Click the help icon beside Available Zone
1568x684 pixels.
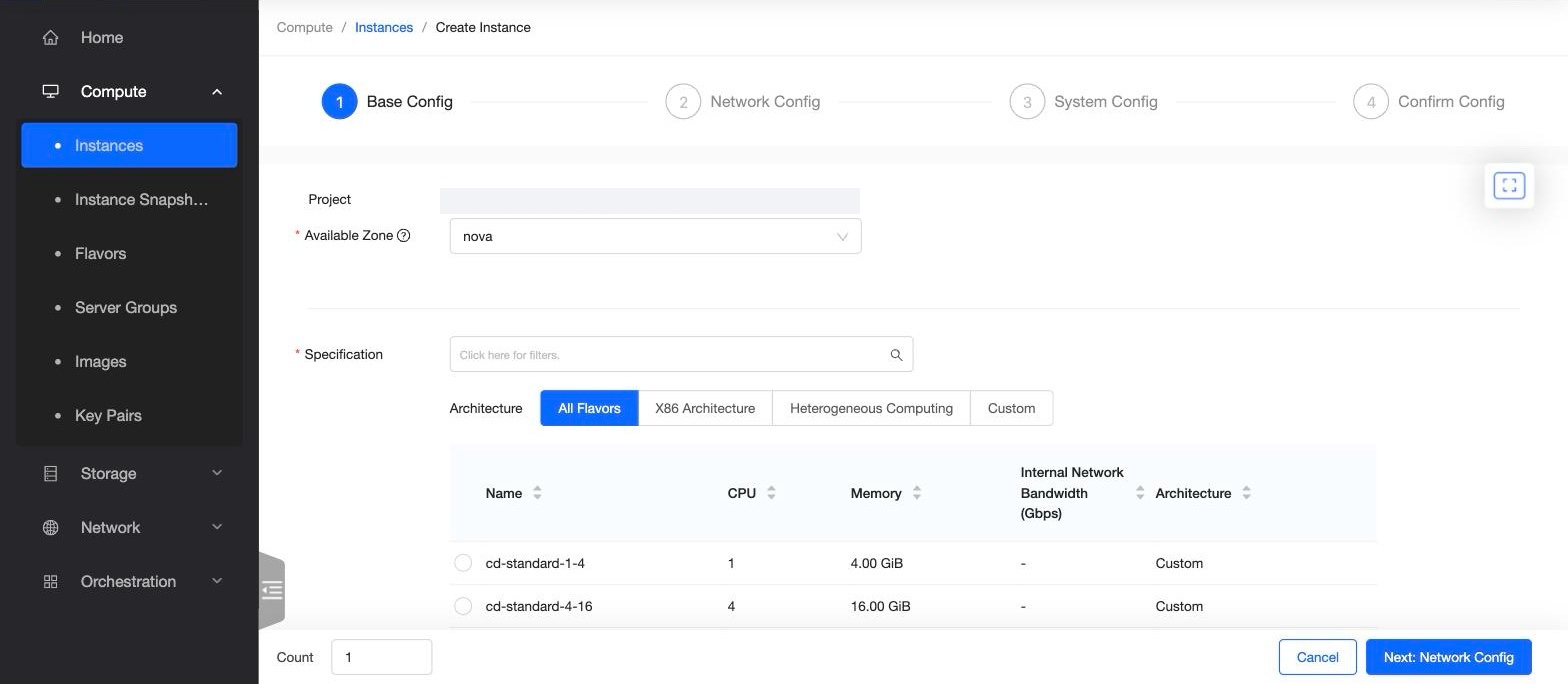404,236
